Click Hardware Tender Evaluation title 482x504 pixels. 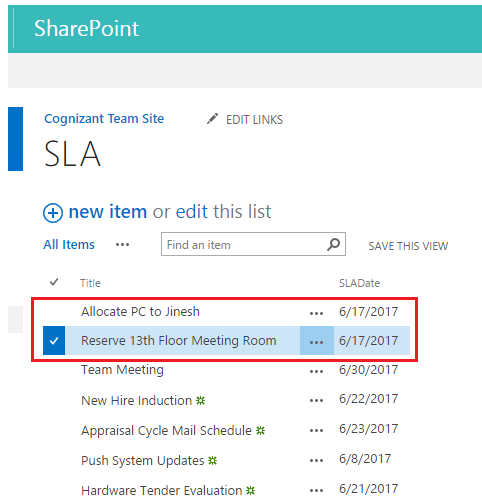162,490
